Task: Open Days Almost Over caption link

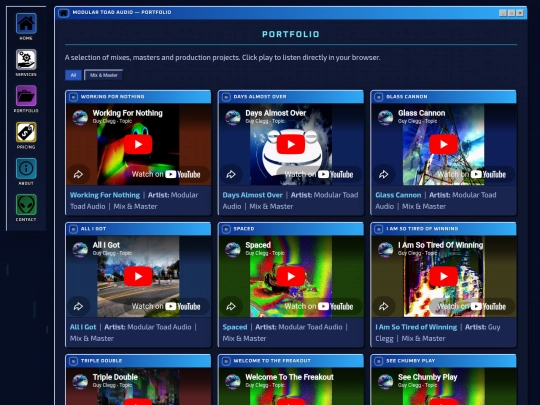Action: 252,195
